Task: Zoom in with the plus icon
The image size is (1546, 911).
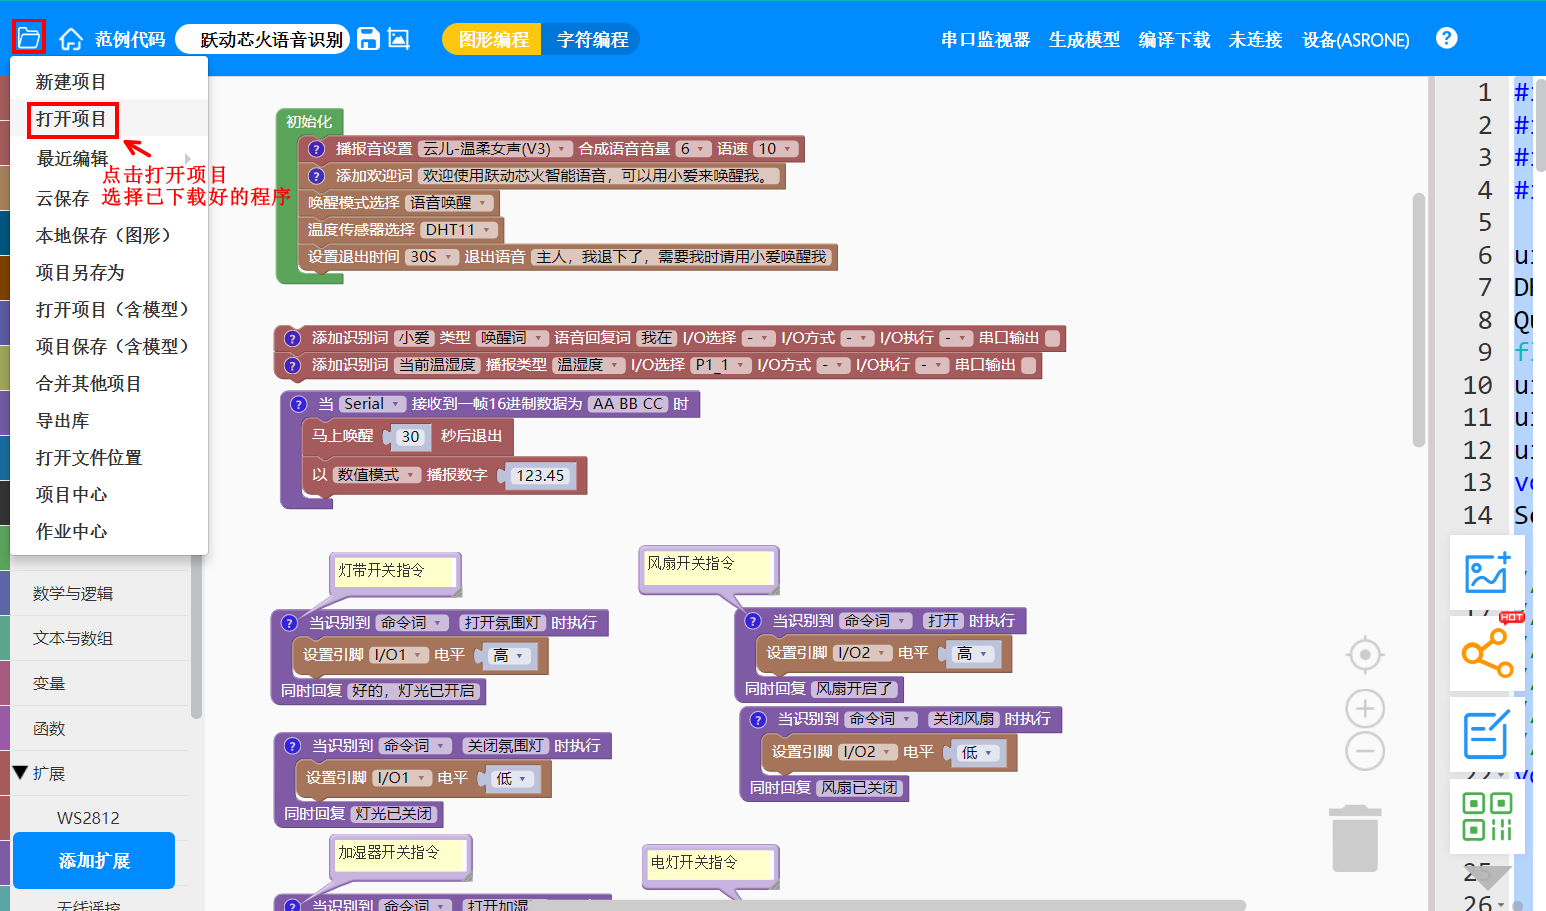Action: pyautogui.click(x=1364, y=709)
